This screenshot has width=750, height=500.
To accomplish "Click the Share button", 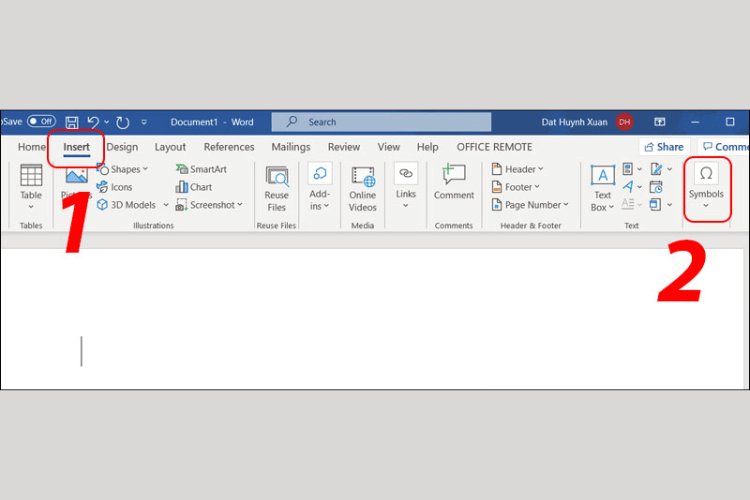I will tap(664, 147).
